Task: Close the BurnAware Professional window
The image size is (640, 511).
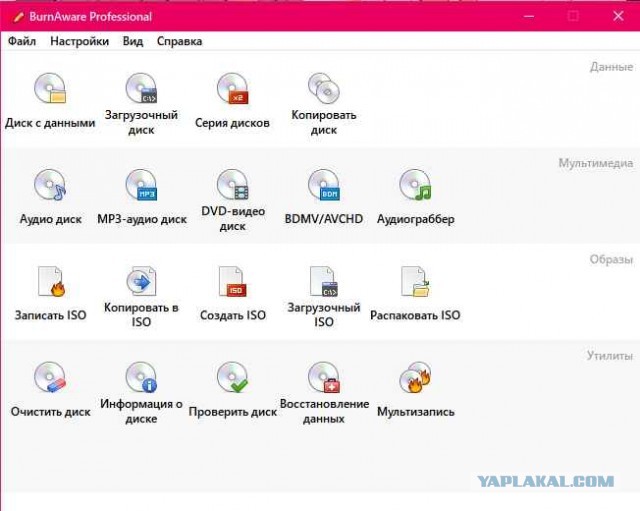Action: (x=618, y=16)
